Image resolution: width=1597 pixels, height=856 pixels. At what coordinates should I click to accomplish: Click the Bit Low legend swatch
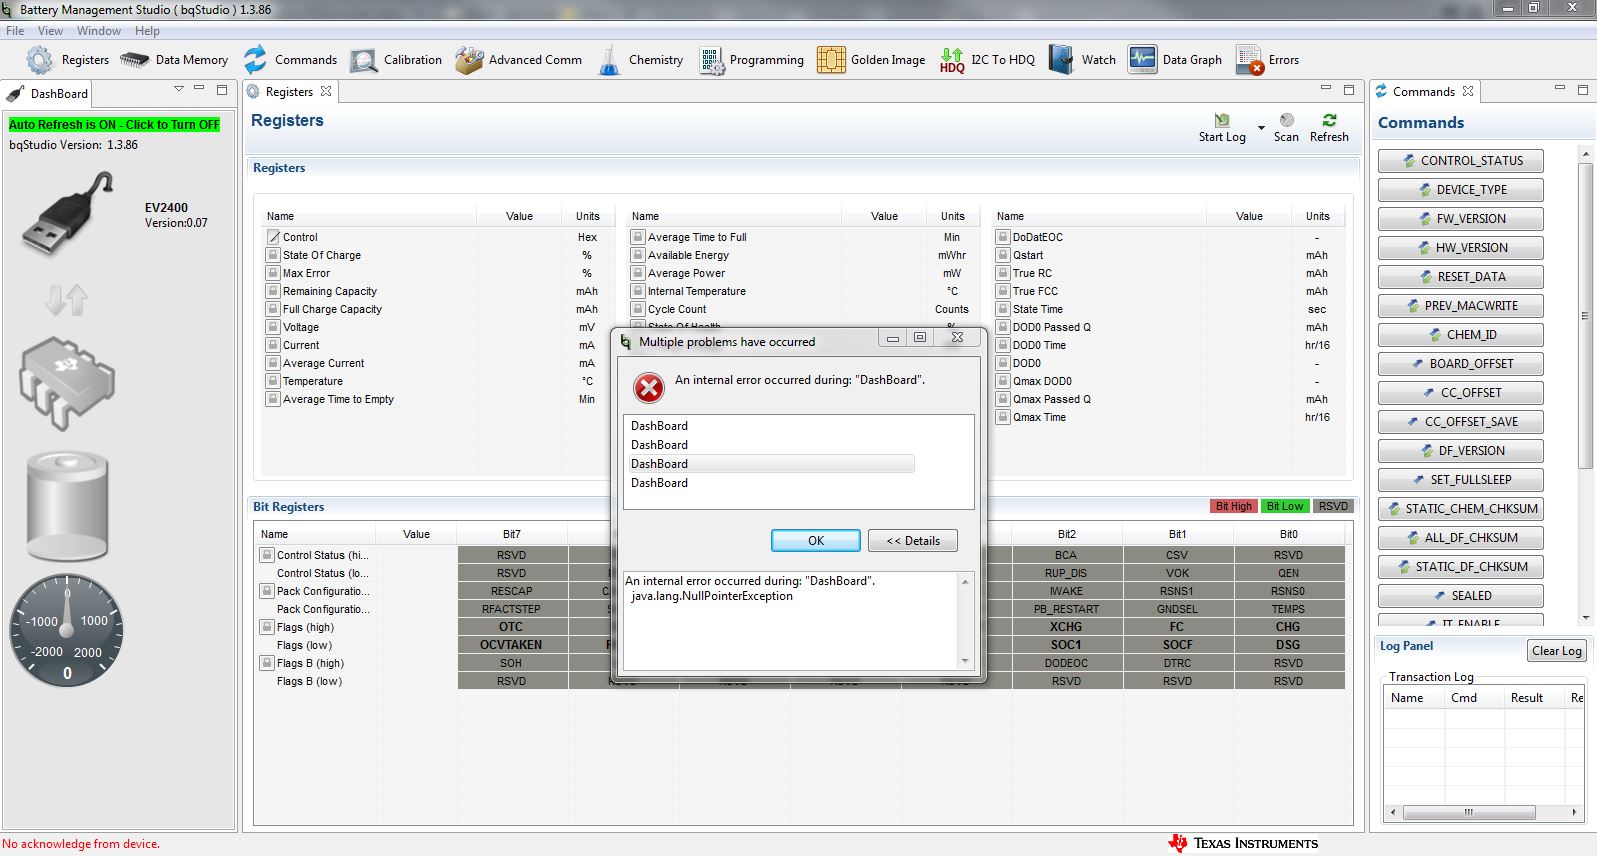(x=1284, y=506)
